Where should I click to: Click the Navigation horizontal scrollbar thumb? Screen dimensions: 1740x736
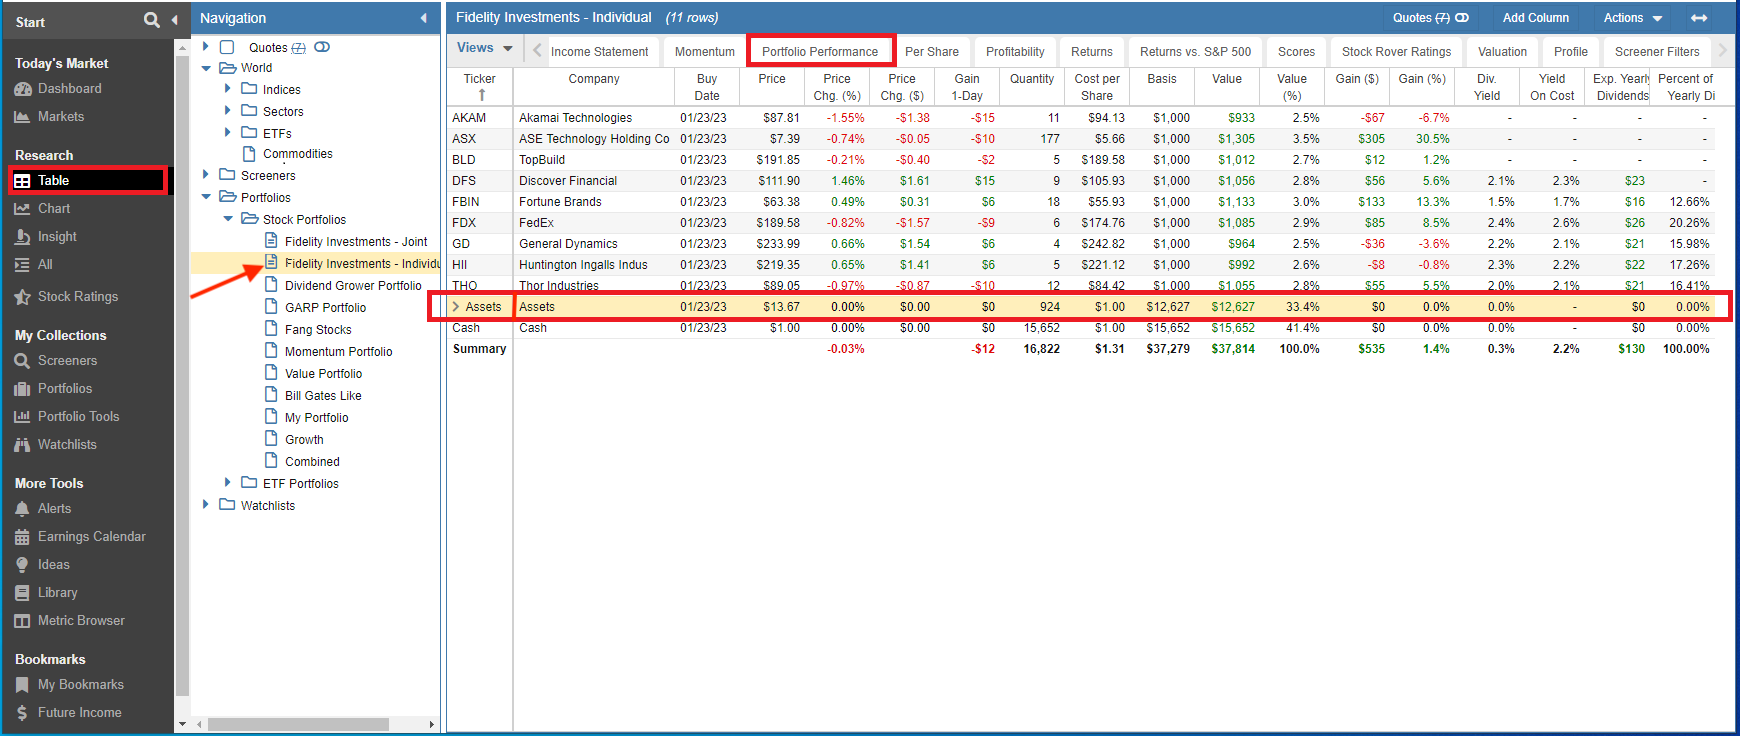coord(298,724)
